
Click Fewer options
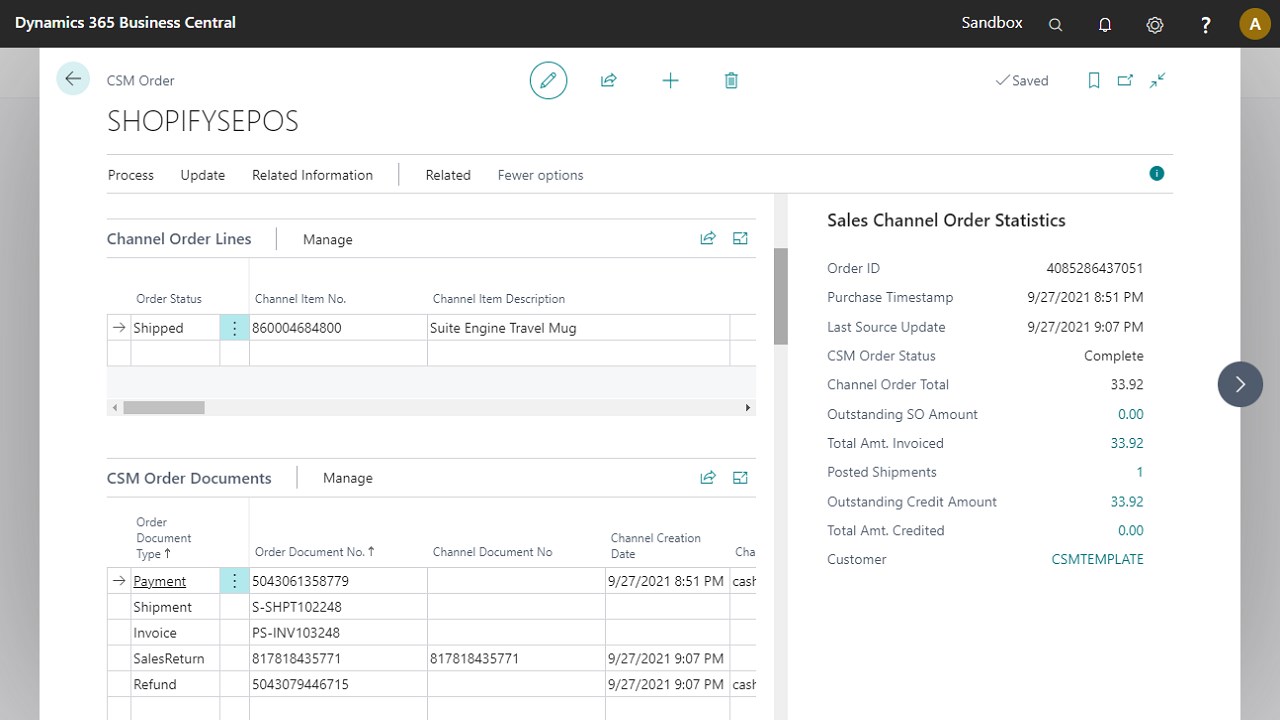pyautogui.click(x=540, y=175)
